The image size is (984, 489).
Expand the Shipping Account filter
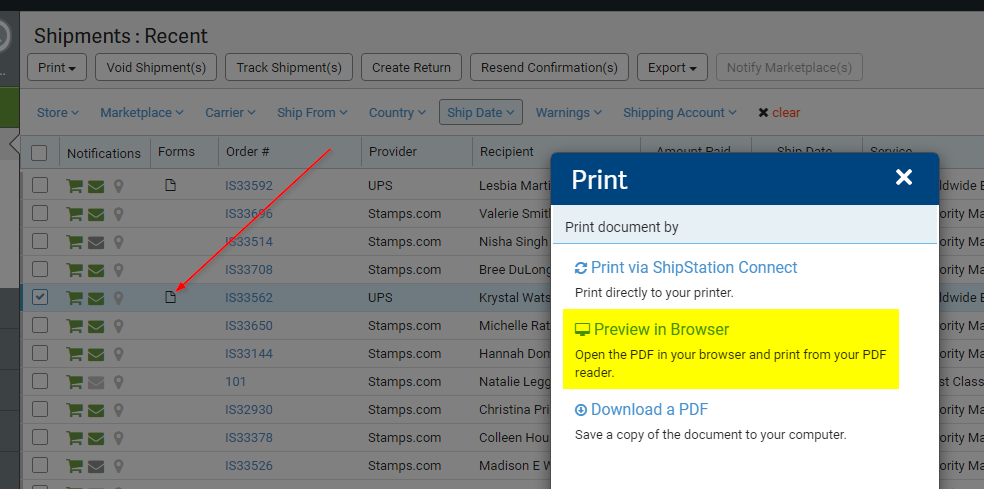[680, 113]
